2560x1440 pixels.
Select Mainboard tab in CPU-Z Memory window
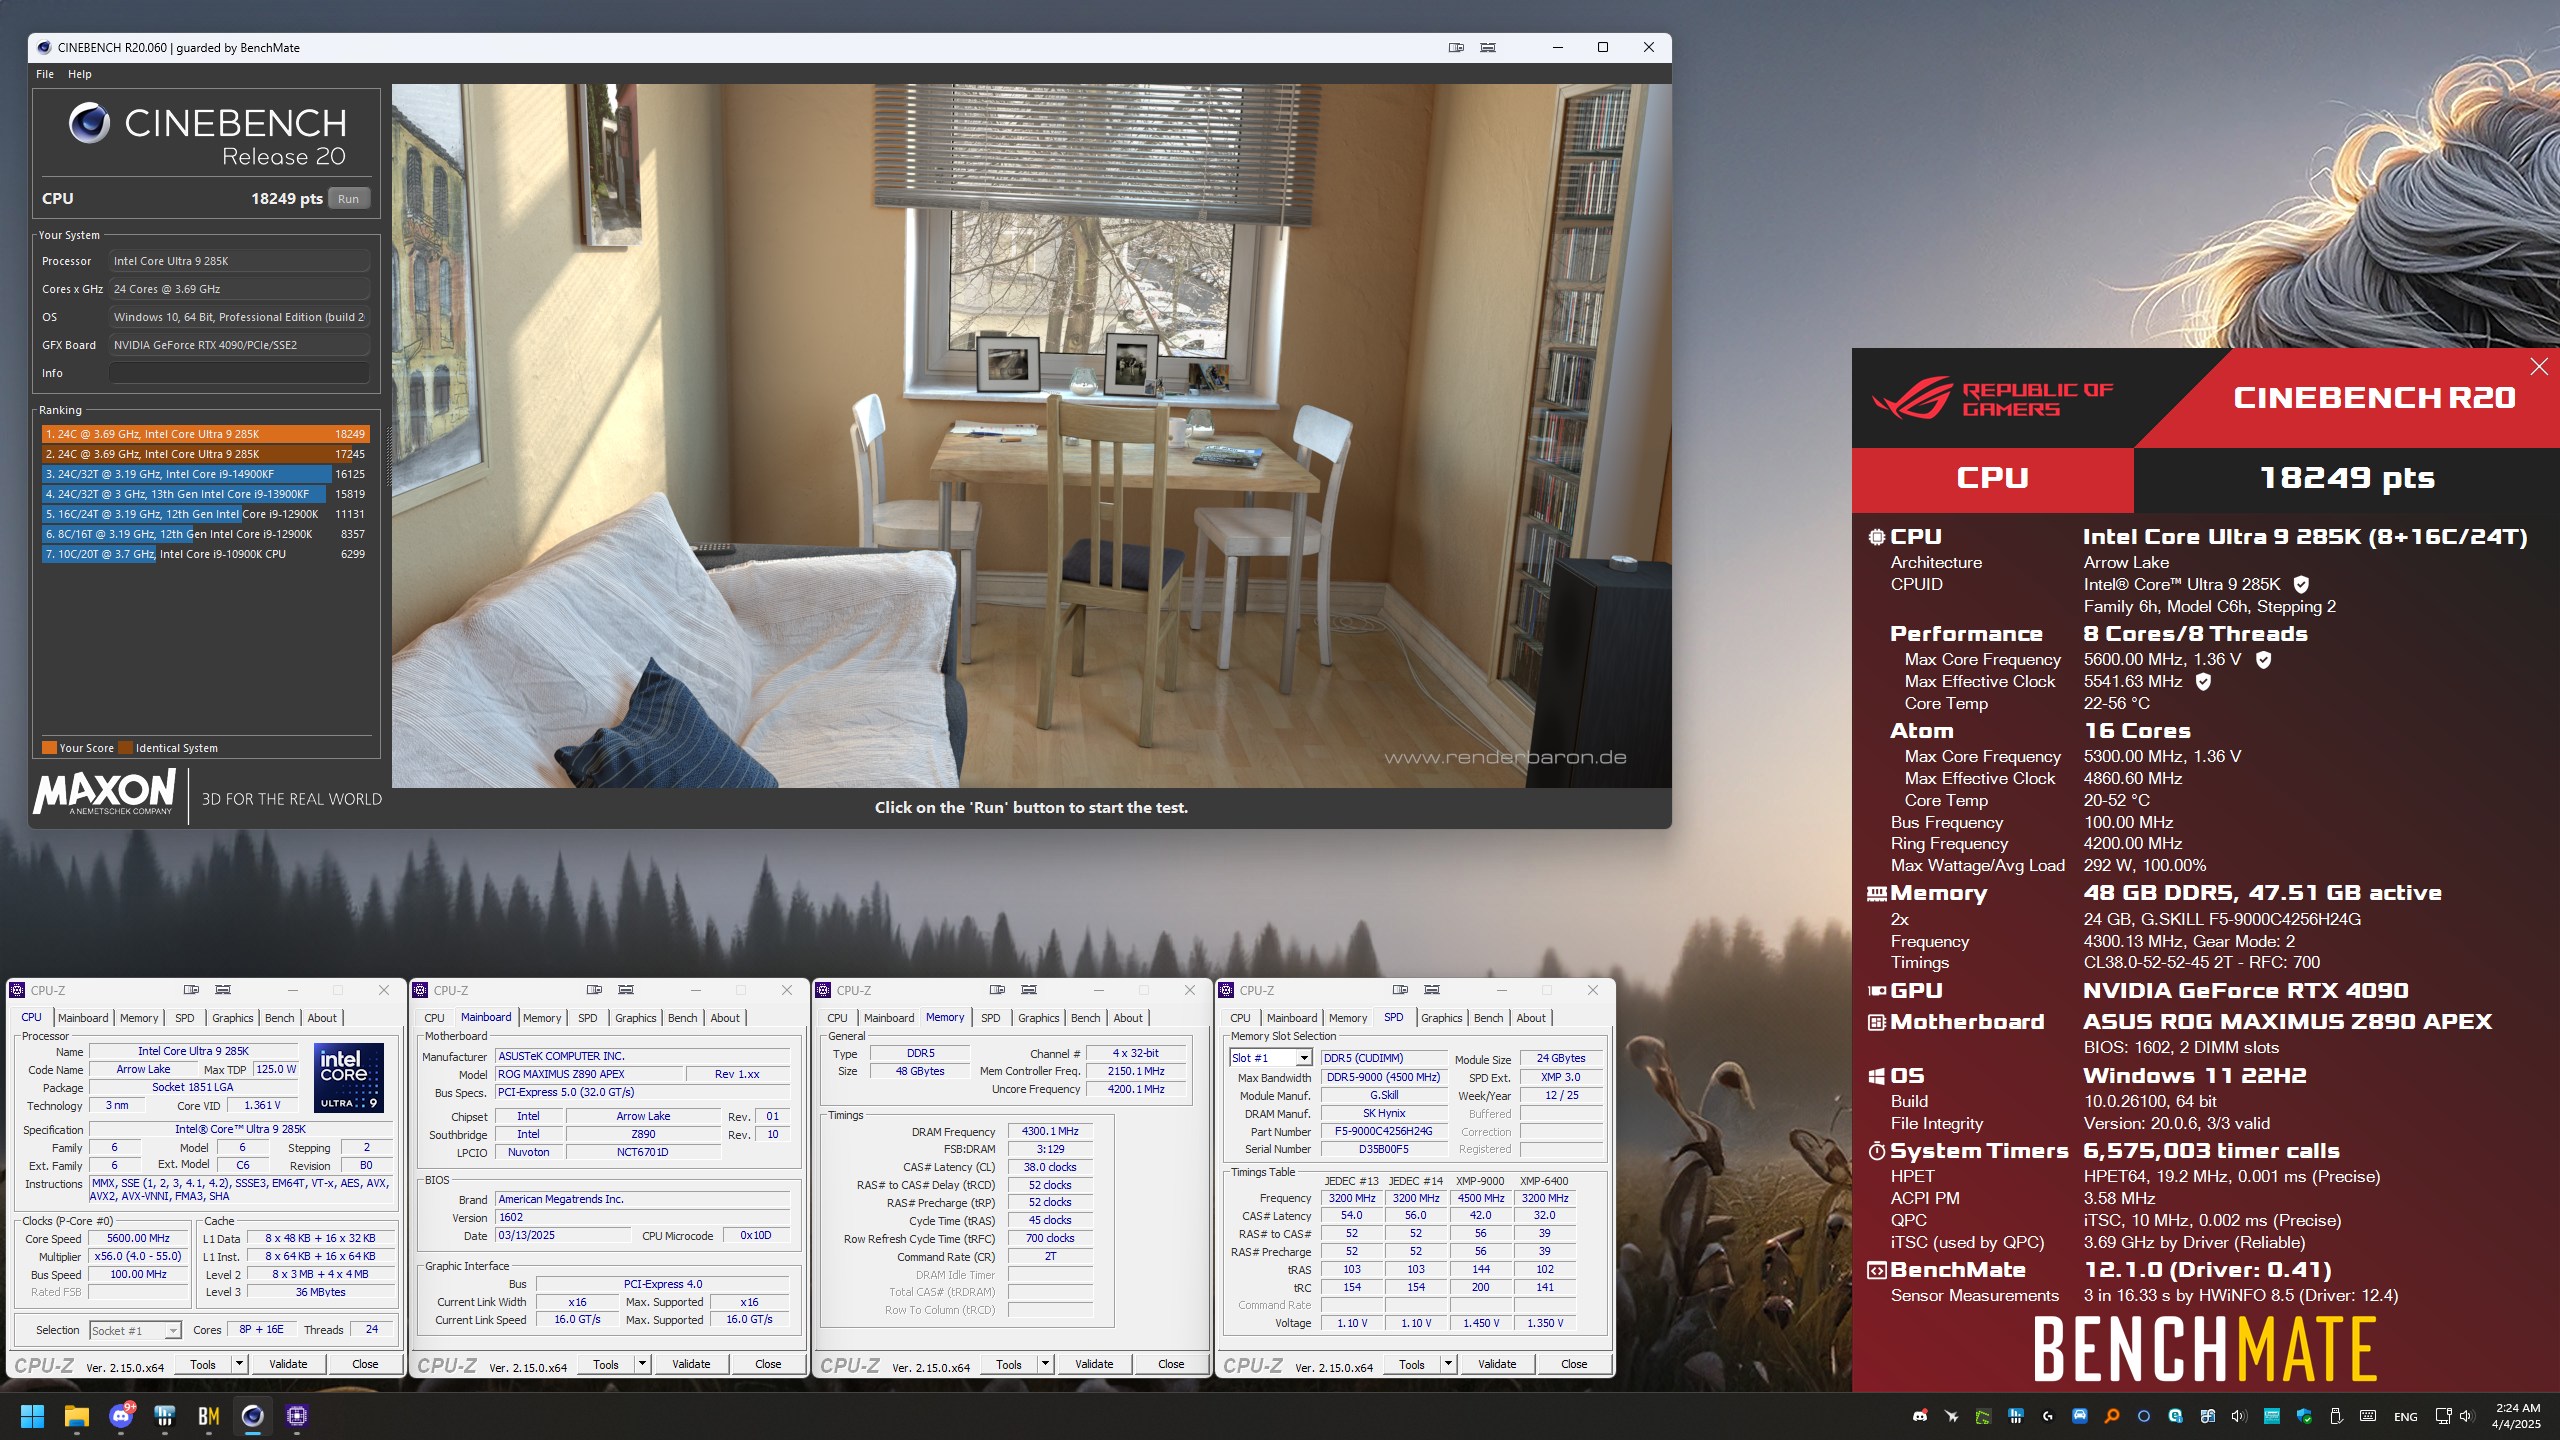[x=889, y=1018]
